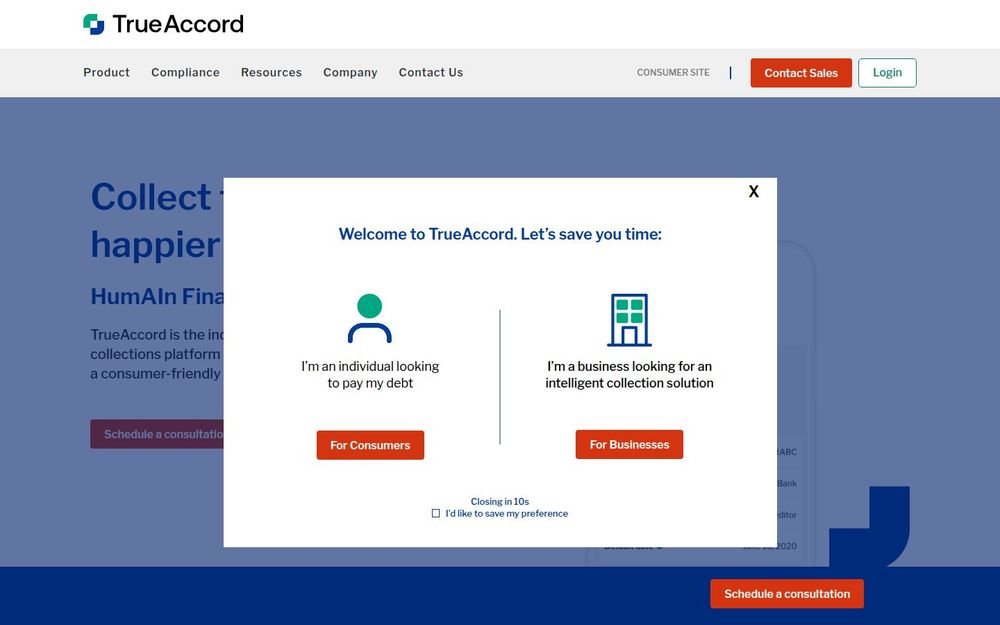Click Schedule a consultation in the bottom bar
This screenshot has width=1000, height=625.
[x=787, y=594]
